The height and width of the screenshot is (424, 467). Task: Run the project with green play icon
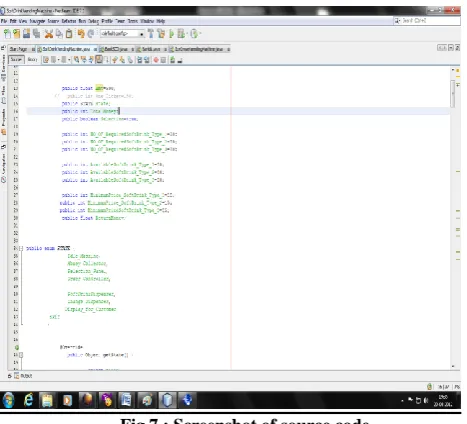[x=171, y=34]
